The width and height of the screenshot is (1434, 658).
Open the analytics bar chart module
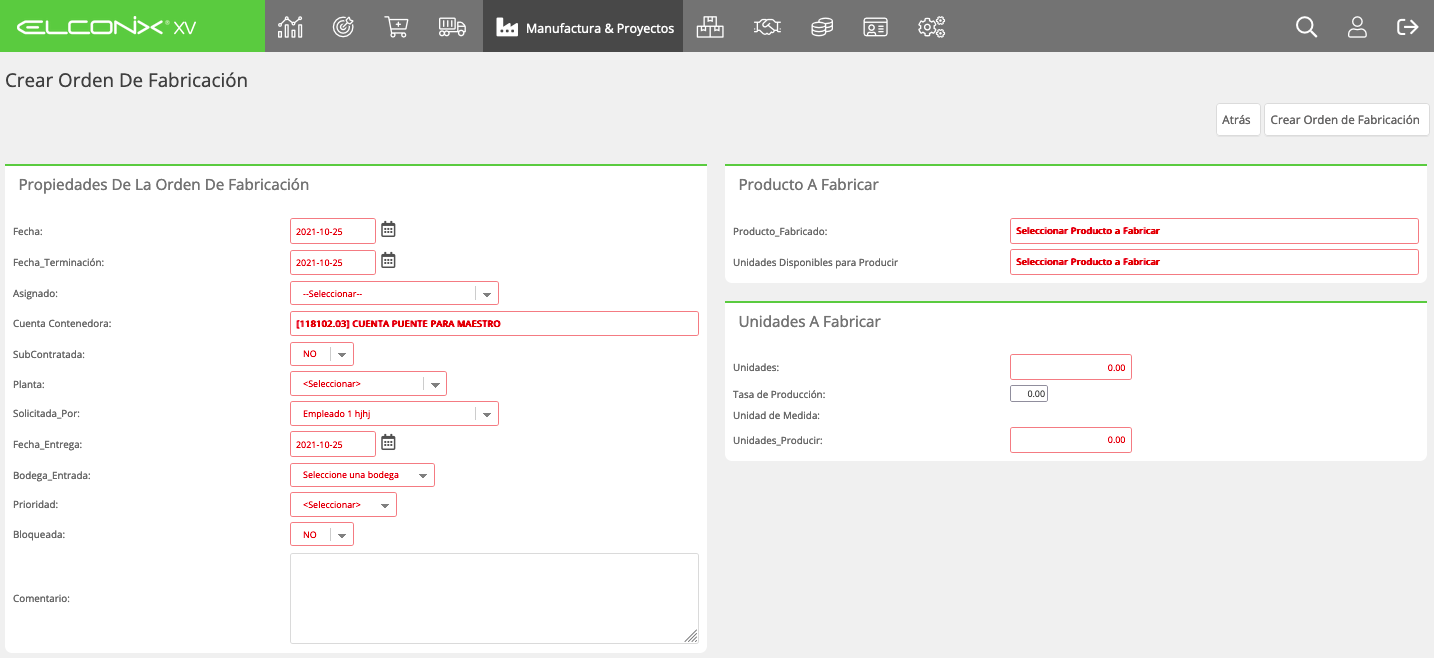(290, 27)
